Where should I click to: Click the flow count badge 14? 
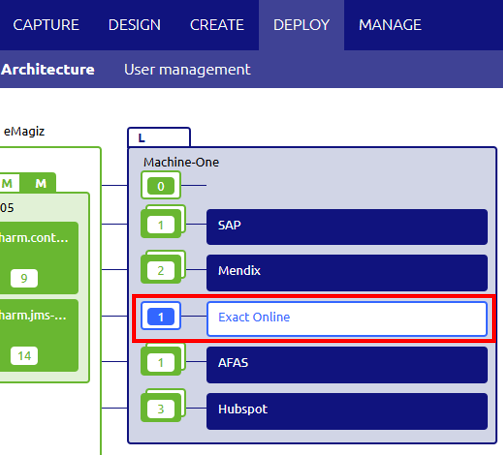[x=24, y=356]
